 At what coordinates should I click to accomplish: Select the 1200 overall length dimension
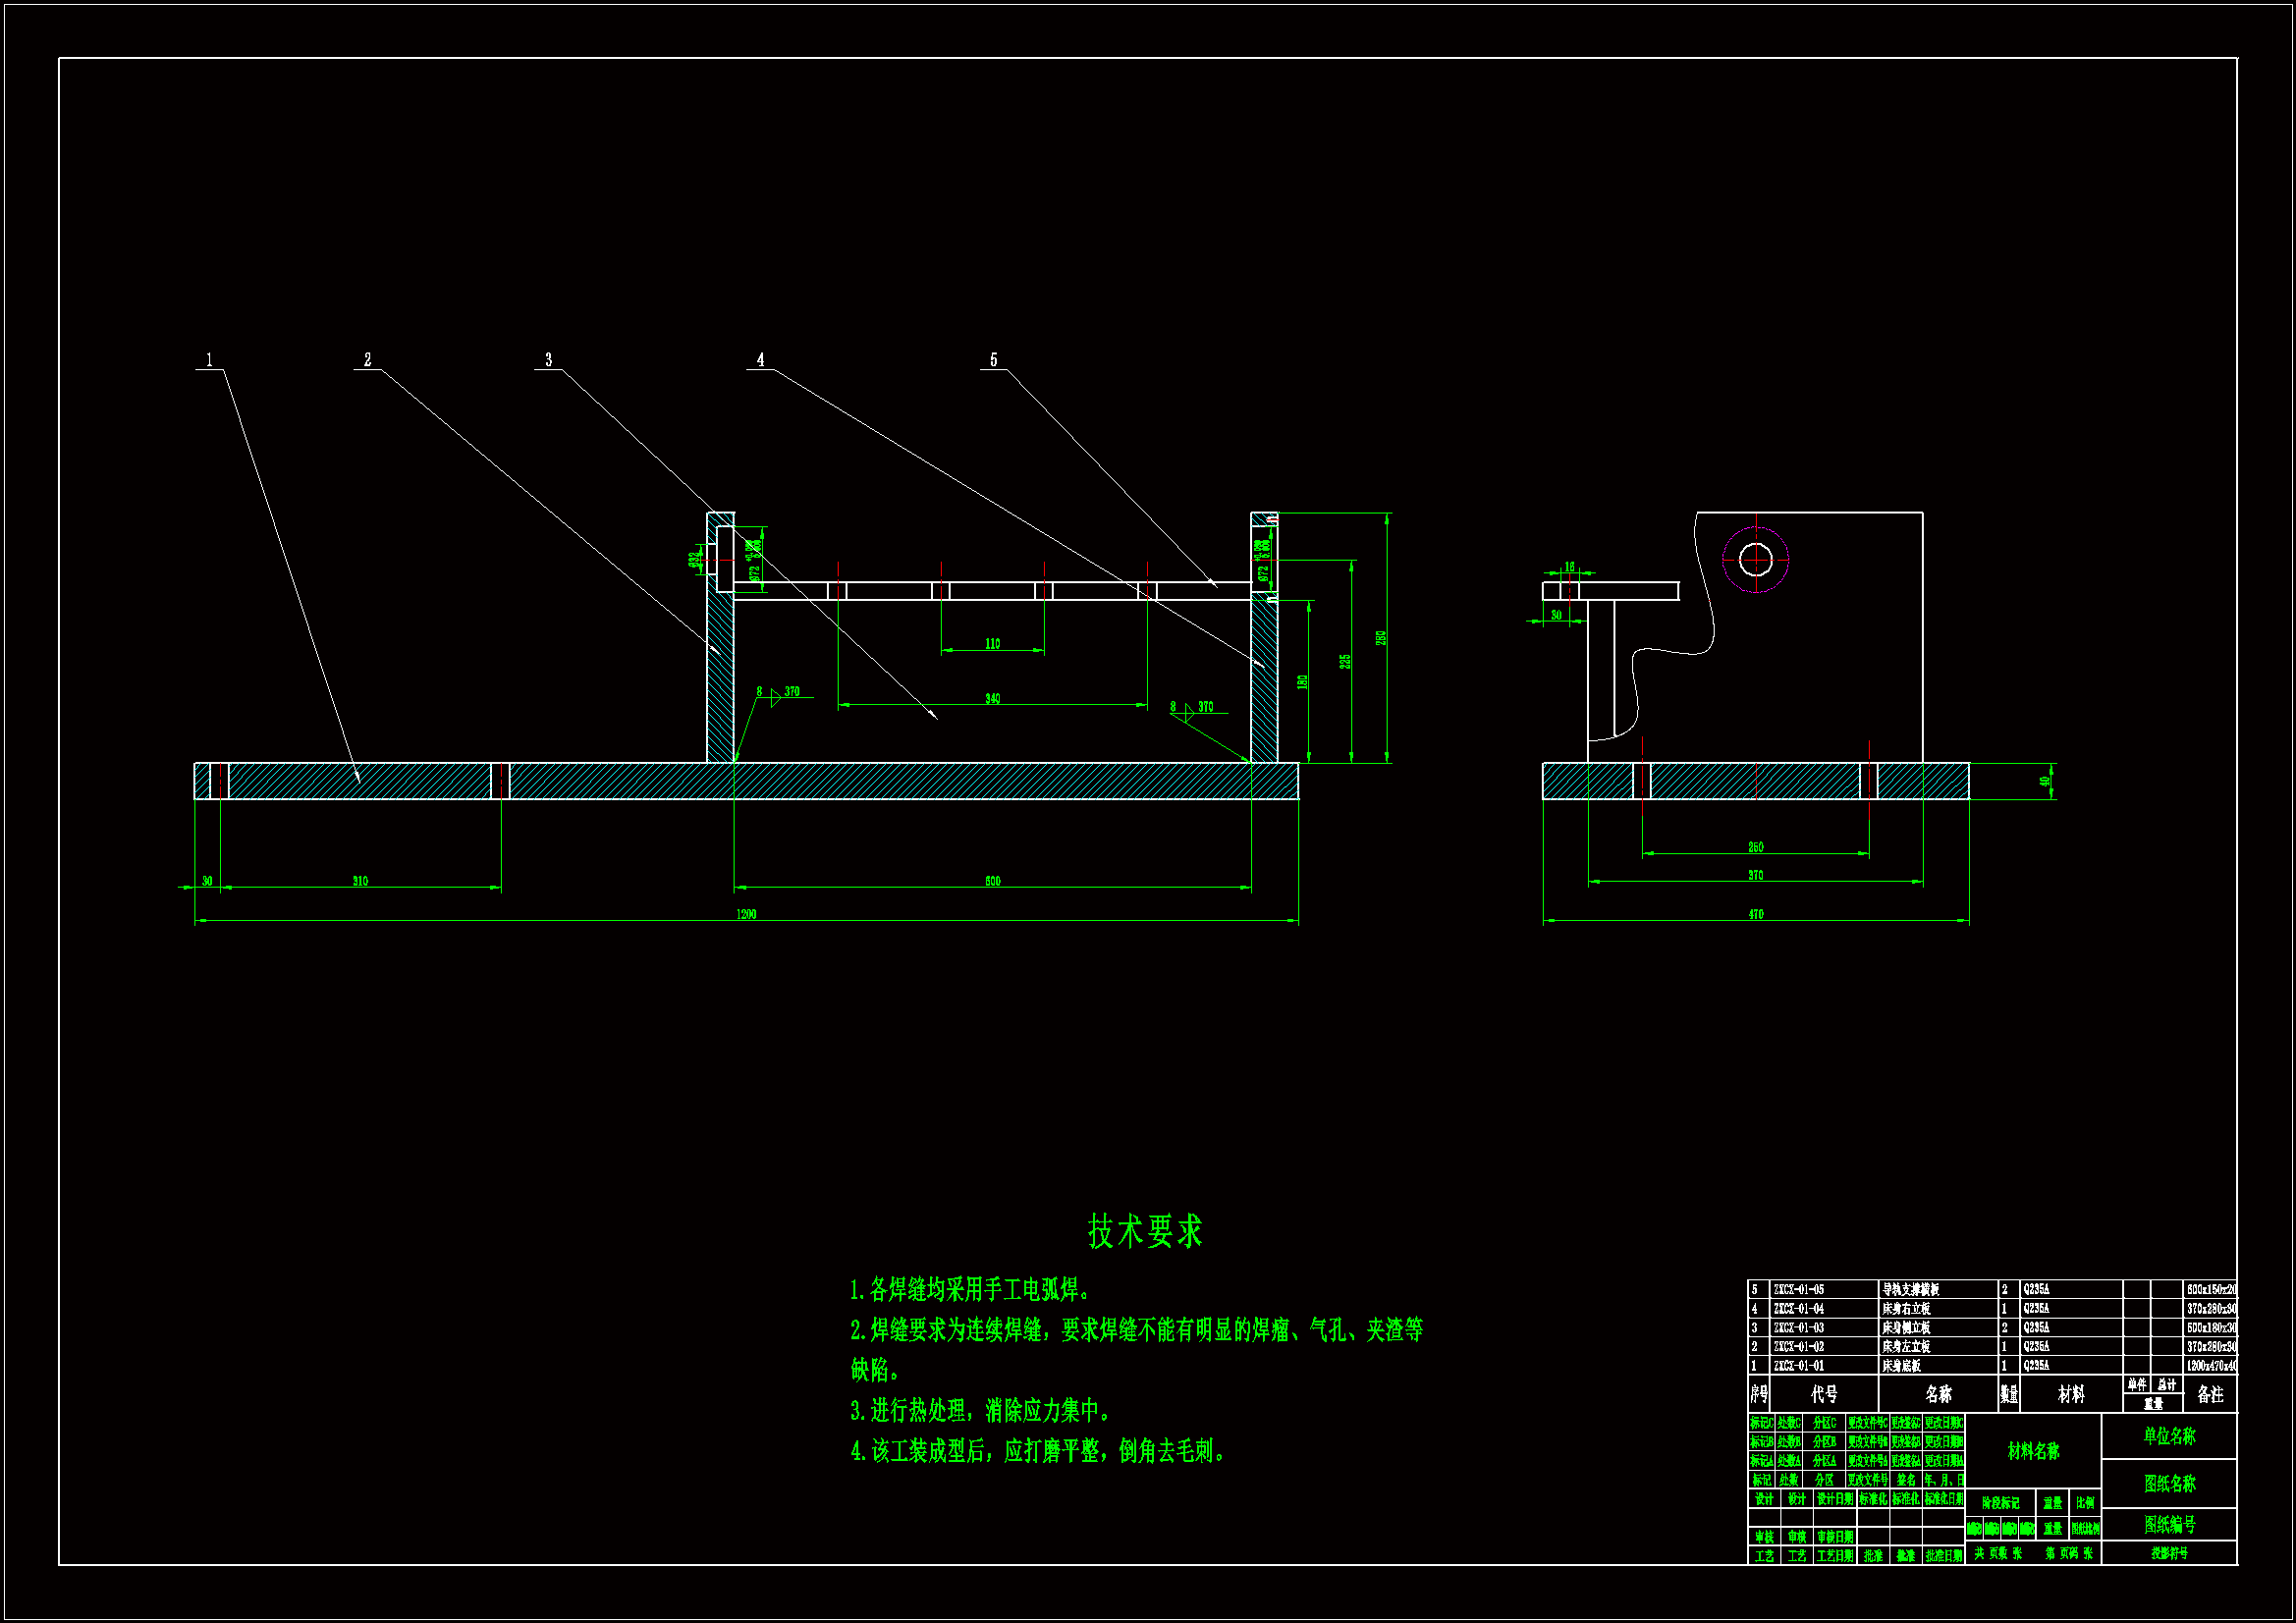point(746,914)
